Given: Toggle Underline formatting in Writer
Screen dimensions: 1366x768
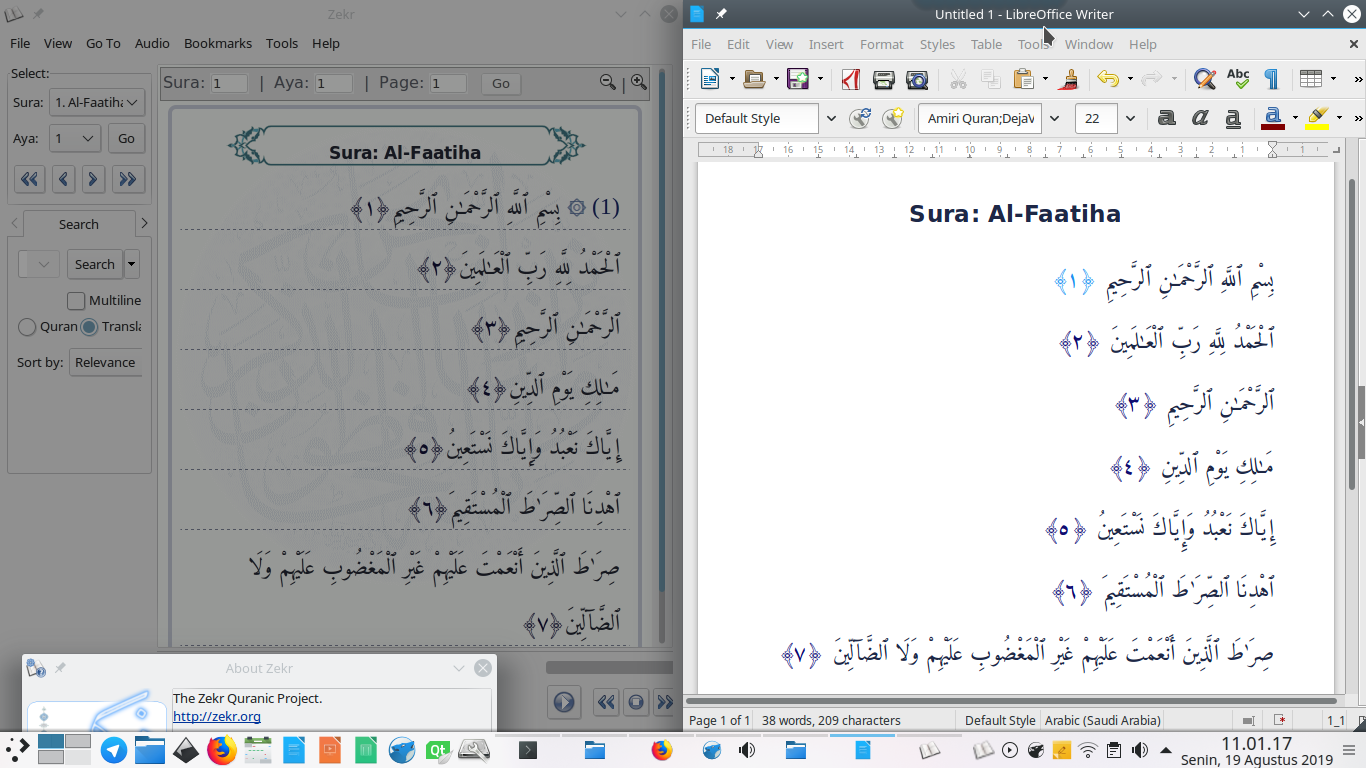Looking at the screenshot, I should coord(1233,118).
